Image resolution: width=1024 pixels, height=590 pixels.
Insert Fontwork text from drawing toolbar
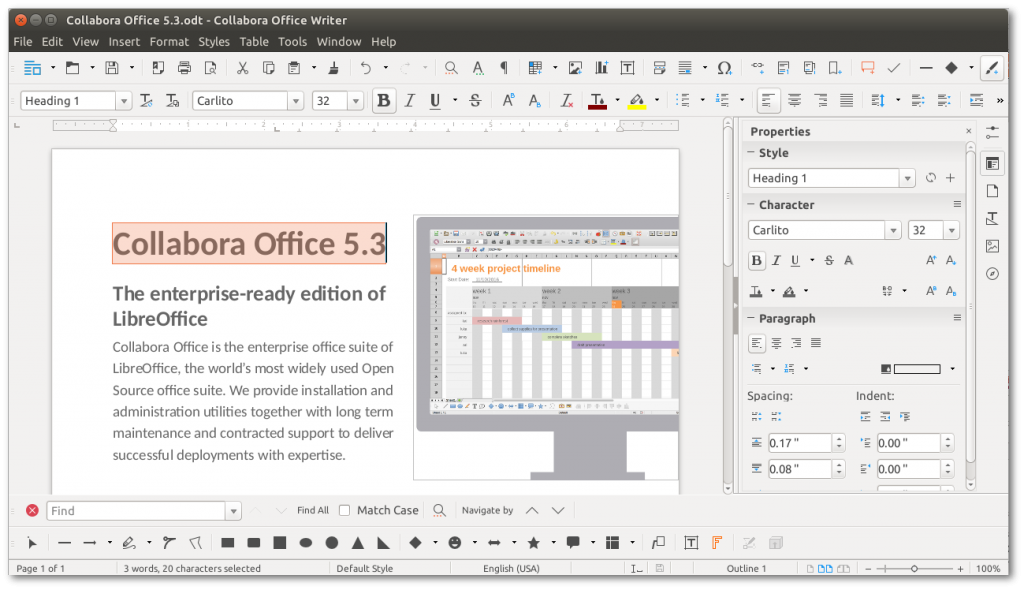click(x=717, y=543)
